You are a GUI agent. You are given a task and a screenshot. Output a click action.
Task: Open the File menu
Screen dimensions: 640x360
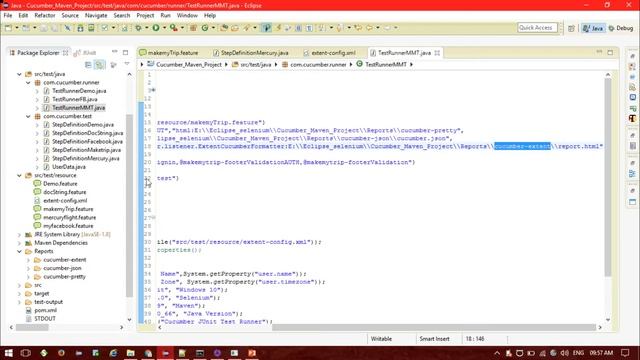tap(8, 16)
